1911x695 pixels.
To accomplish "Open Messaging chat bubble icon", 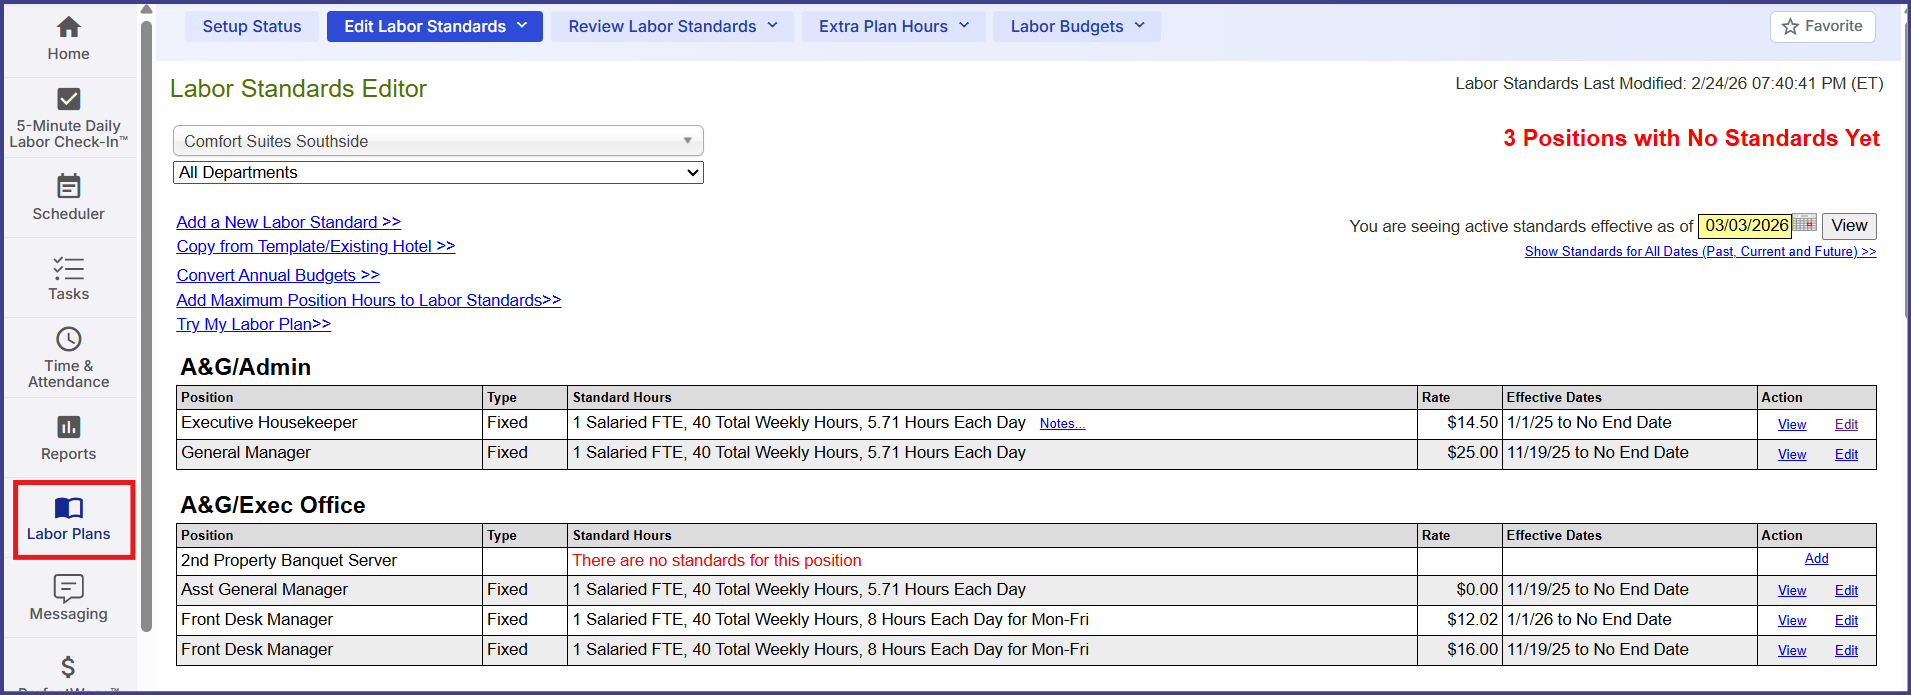I will [x=68, y=588].
